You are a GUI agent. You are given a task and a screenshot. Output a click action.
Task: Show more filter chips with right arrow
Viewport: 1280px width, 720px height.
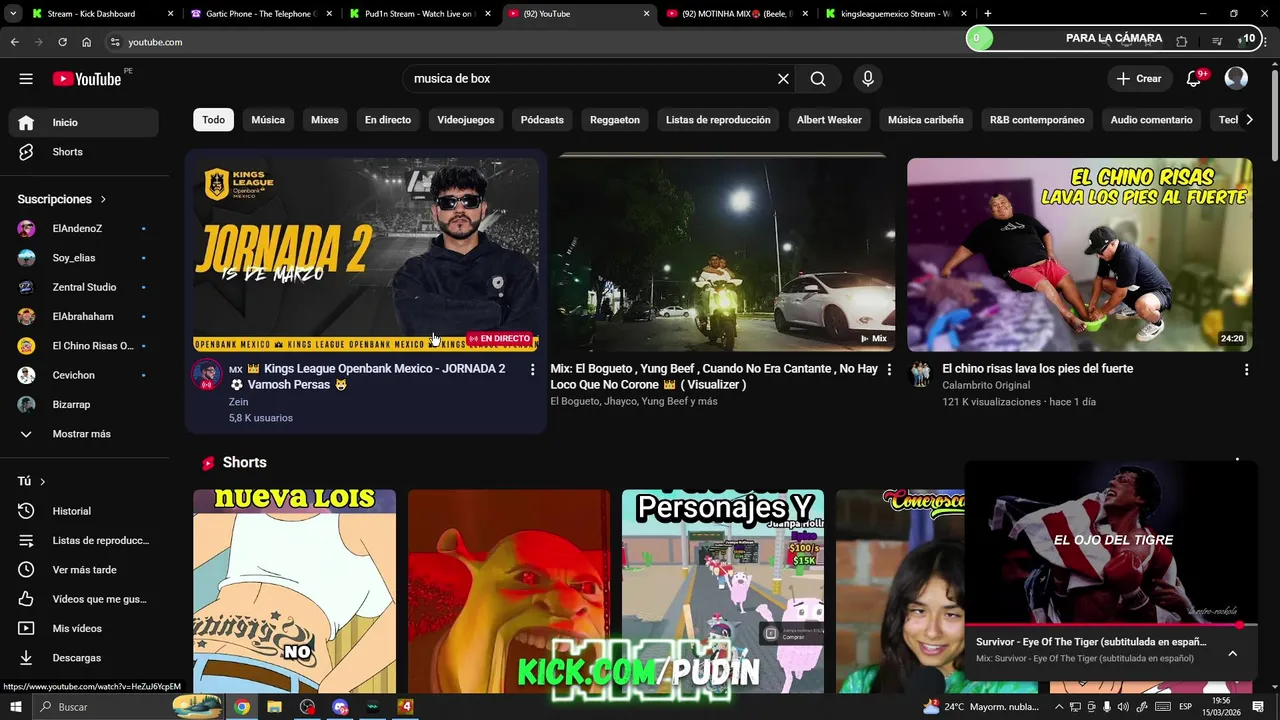pyautogui.click(x=1248, y=120)
